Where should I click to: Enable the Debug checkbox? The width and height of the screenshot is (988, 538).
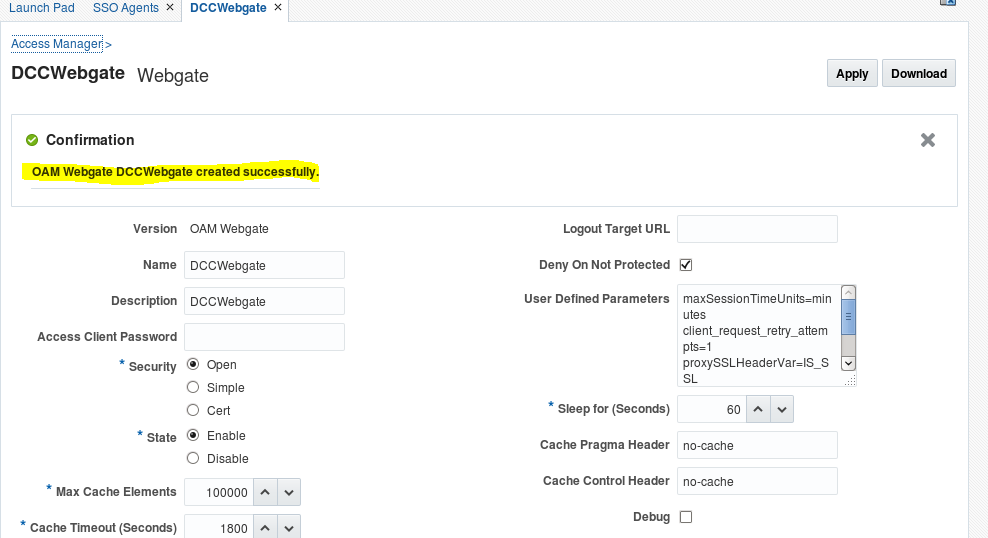click(686, 517)
